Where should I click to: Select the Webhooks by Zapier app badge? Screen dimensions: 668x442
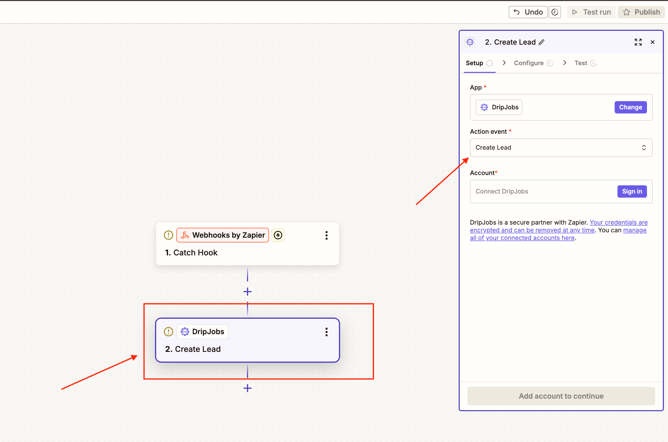pos(223,235)
